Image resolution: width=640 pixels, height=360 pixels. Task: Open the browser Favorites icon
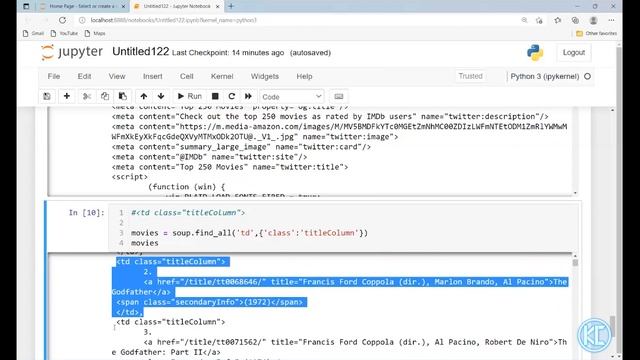click(x=558, y=20)
